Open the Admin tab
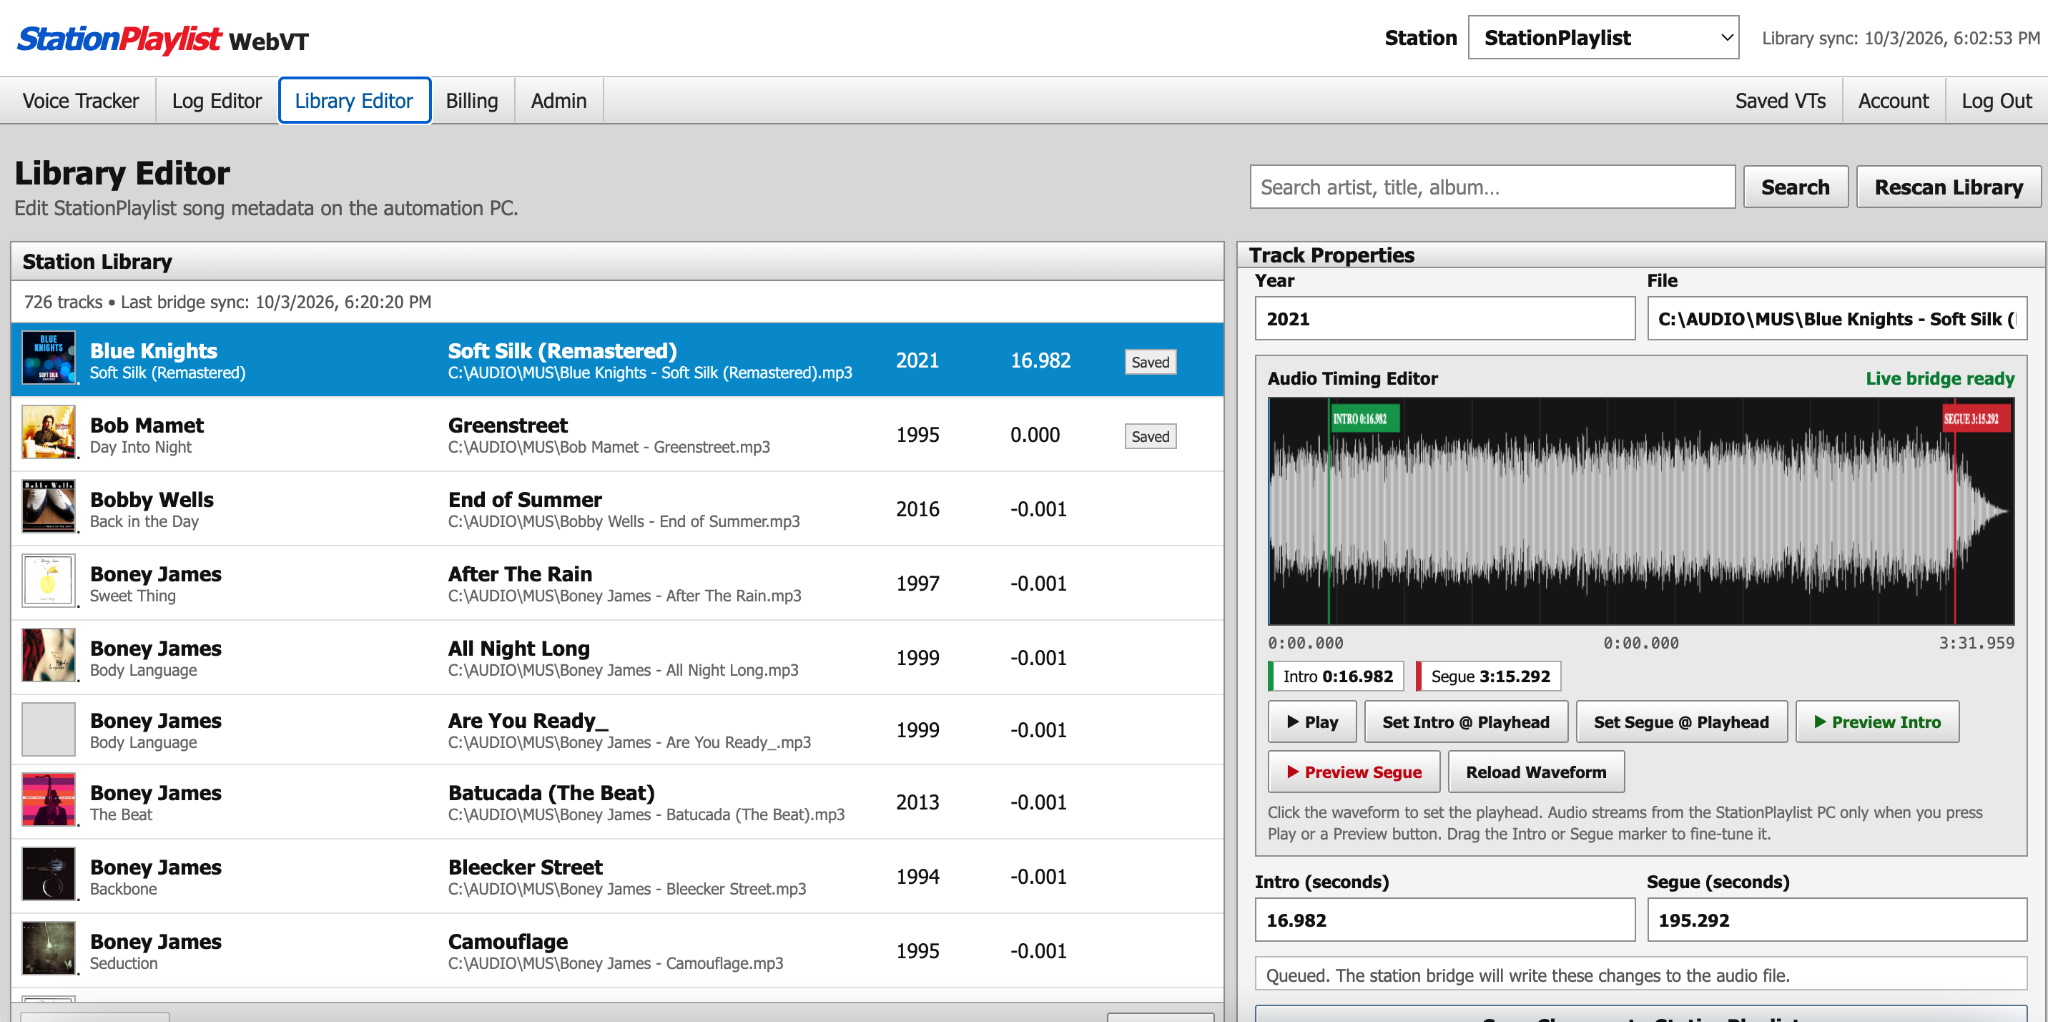The width and height of the screenshot is (2048, 1022). click(559, 101)
